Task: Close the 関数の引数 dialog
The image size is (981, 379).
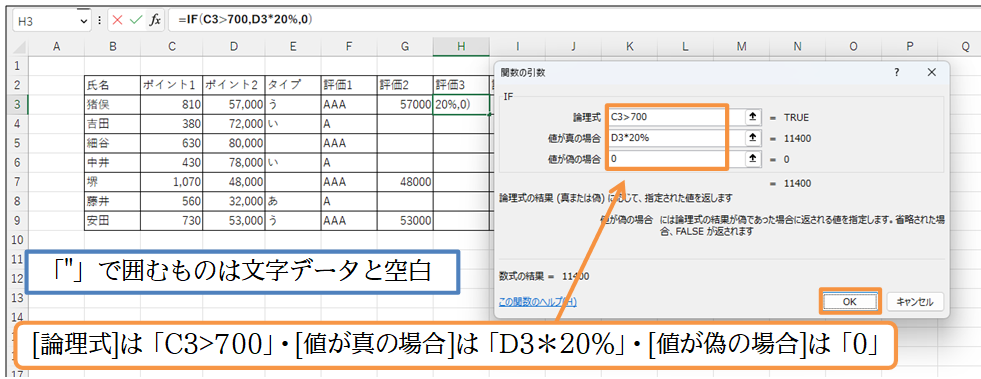Action: point(932,73)
